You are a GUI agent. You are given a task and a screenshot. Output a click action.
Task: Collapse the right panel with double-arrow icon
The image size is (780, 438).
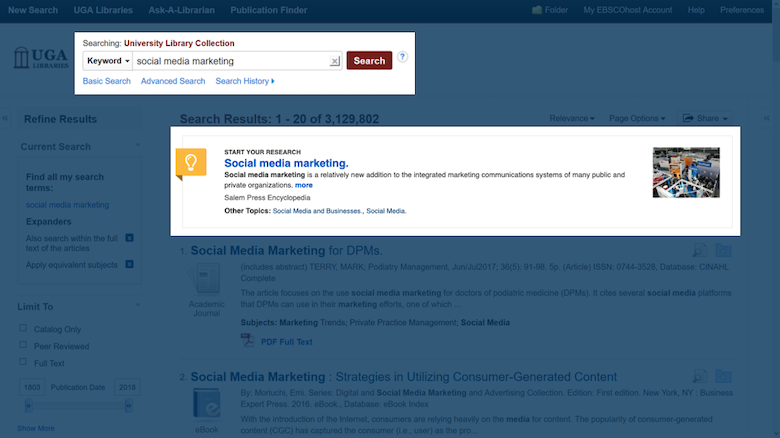click(x=767, y=118)
